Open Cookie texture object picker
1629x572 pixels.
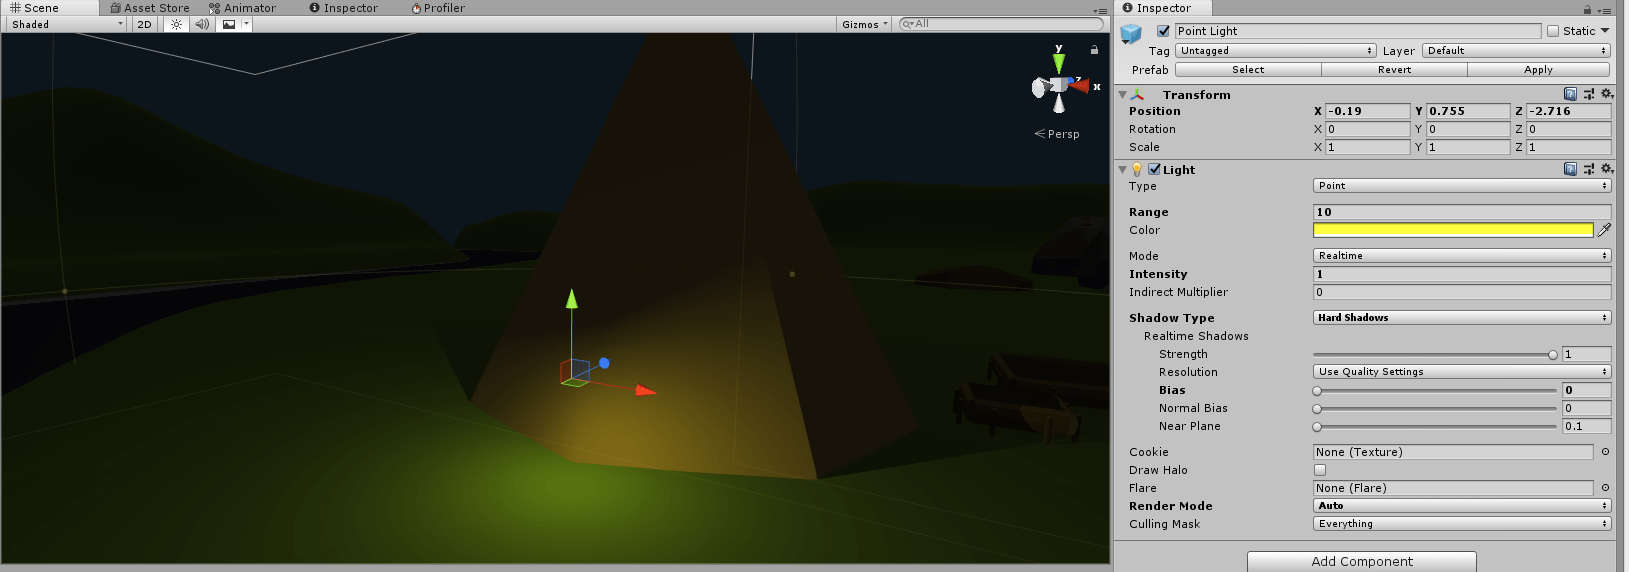point(1605,452)
